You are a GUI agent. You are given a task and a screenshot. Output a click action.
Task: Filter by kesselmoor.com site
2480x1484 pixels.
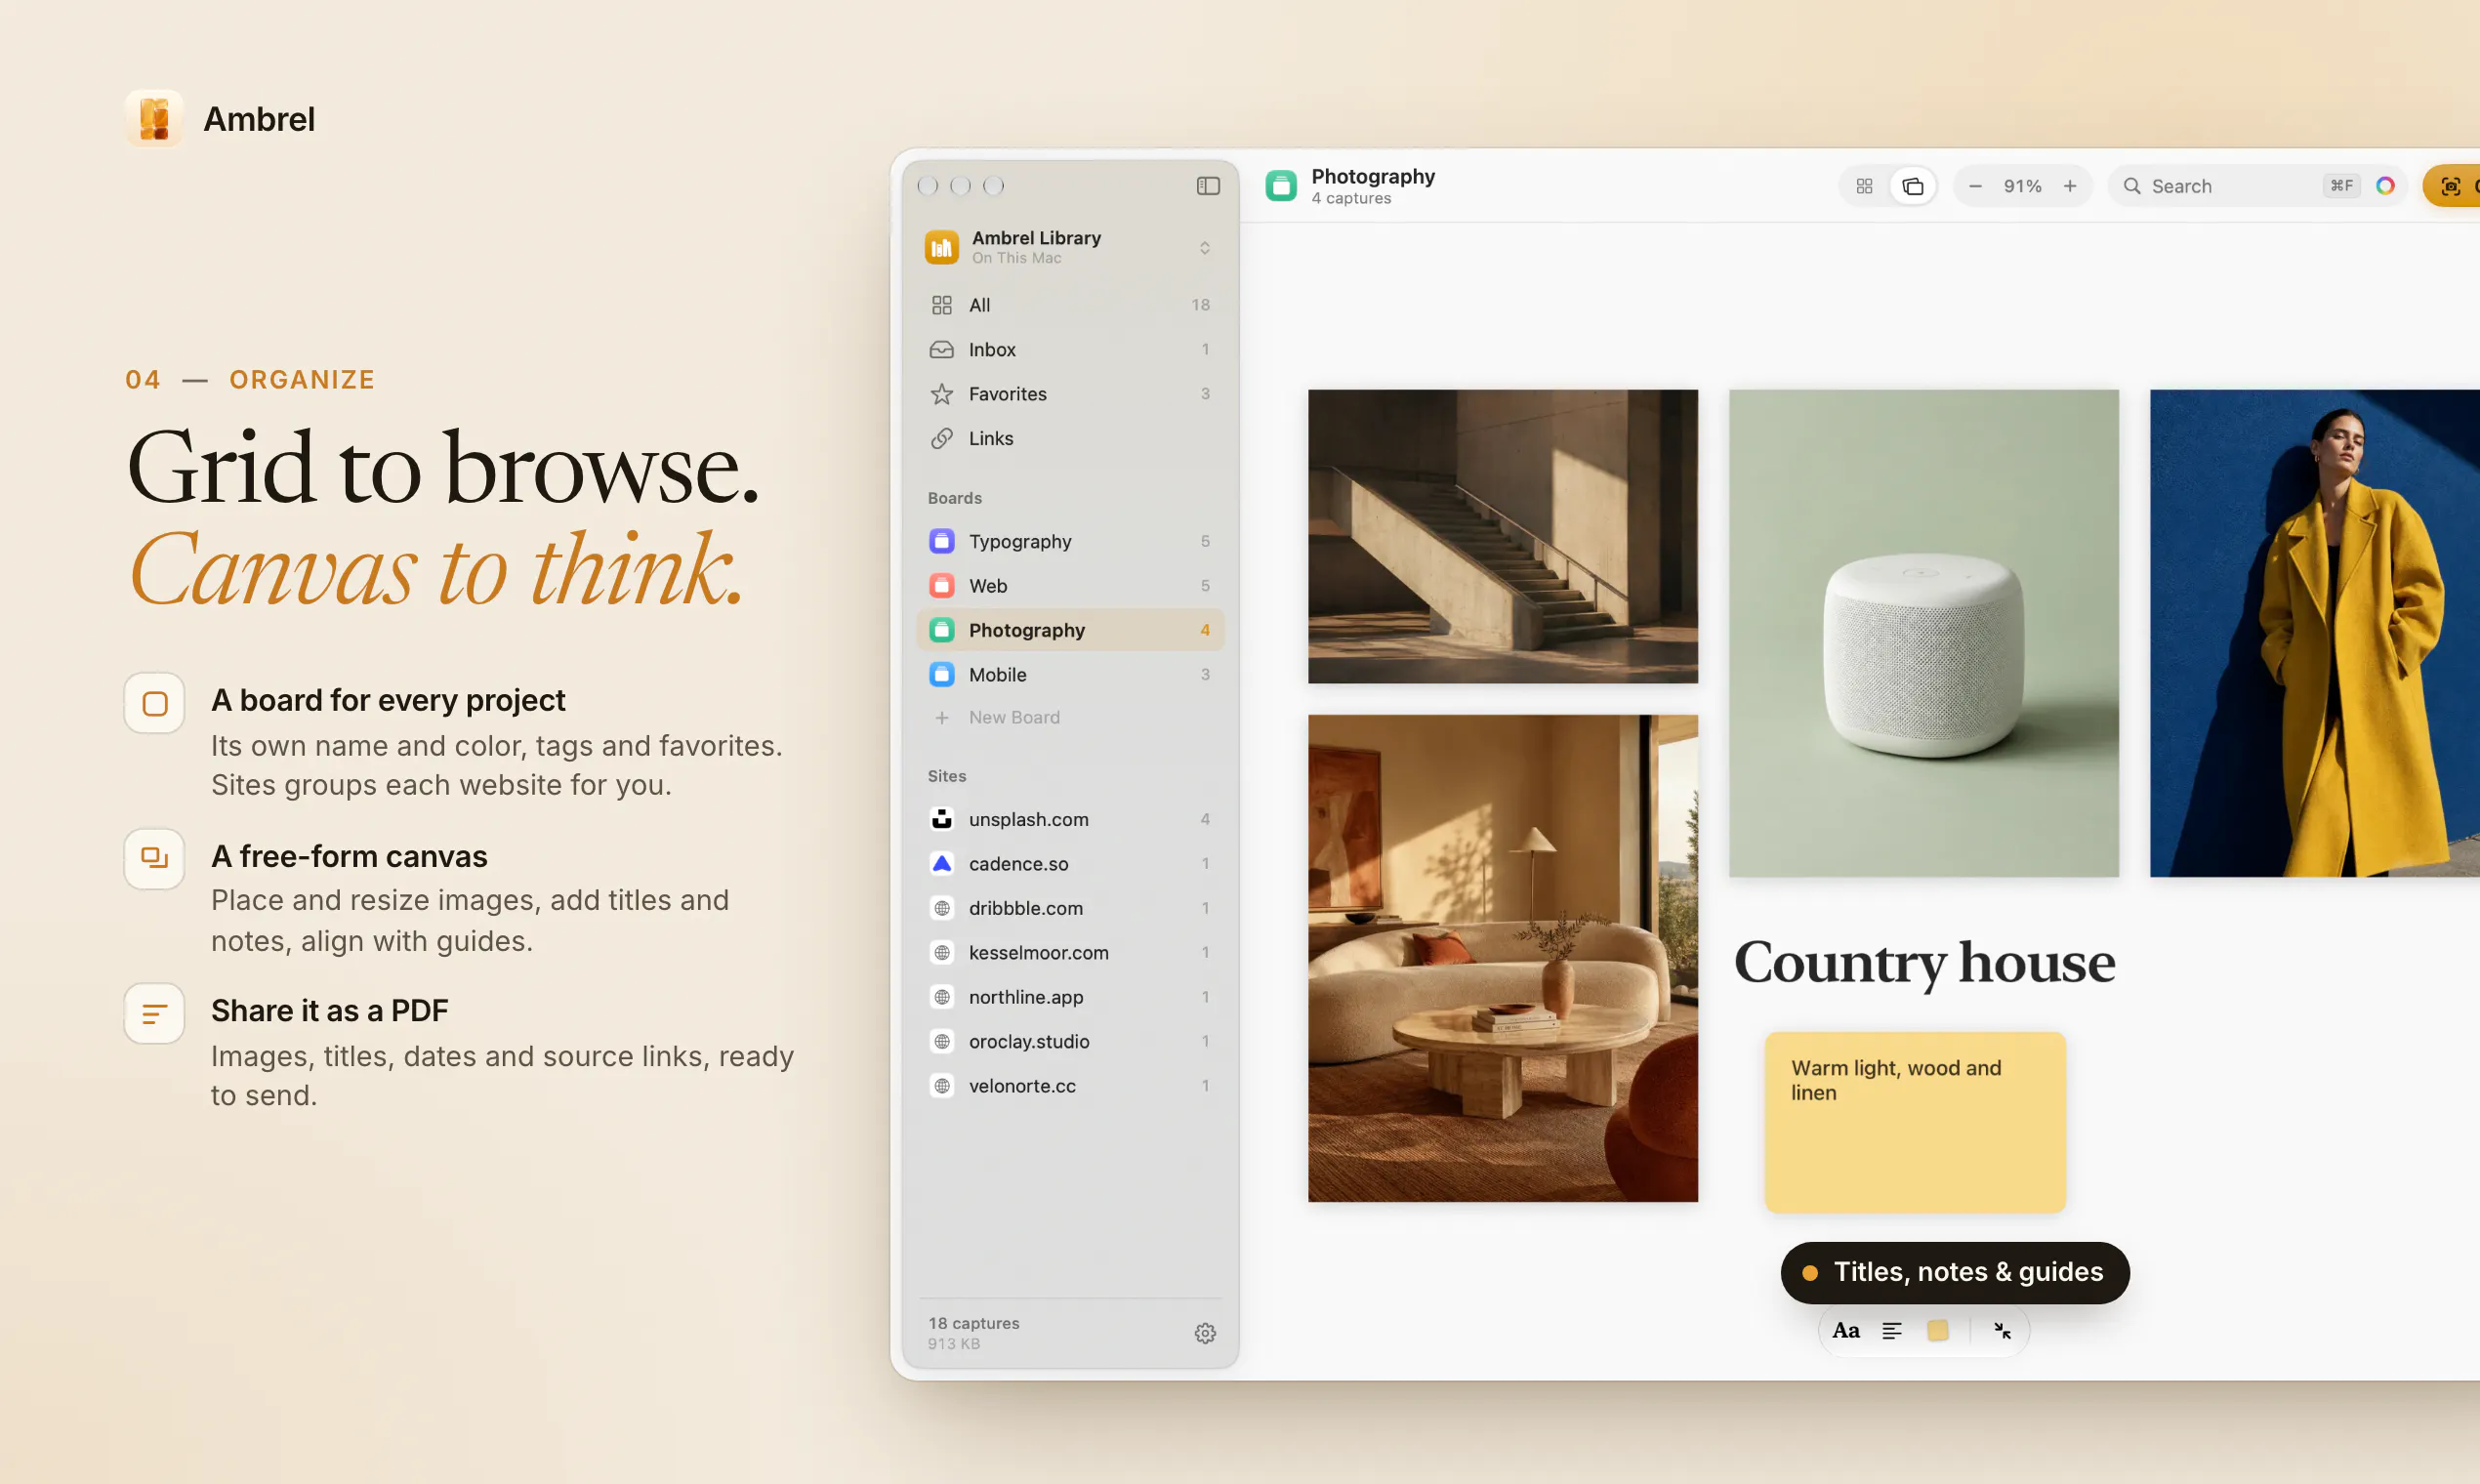coord(1069,953)
